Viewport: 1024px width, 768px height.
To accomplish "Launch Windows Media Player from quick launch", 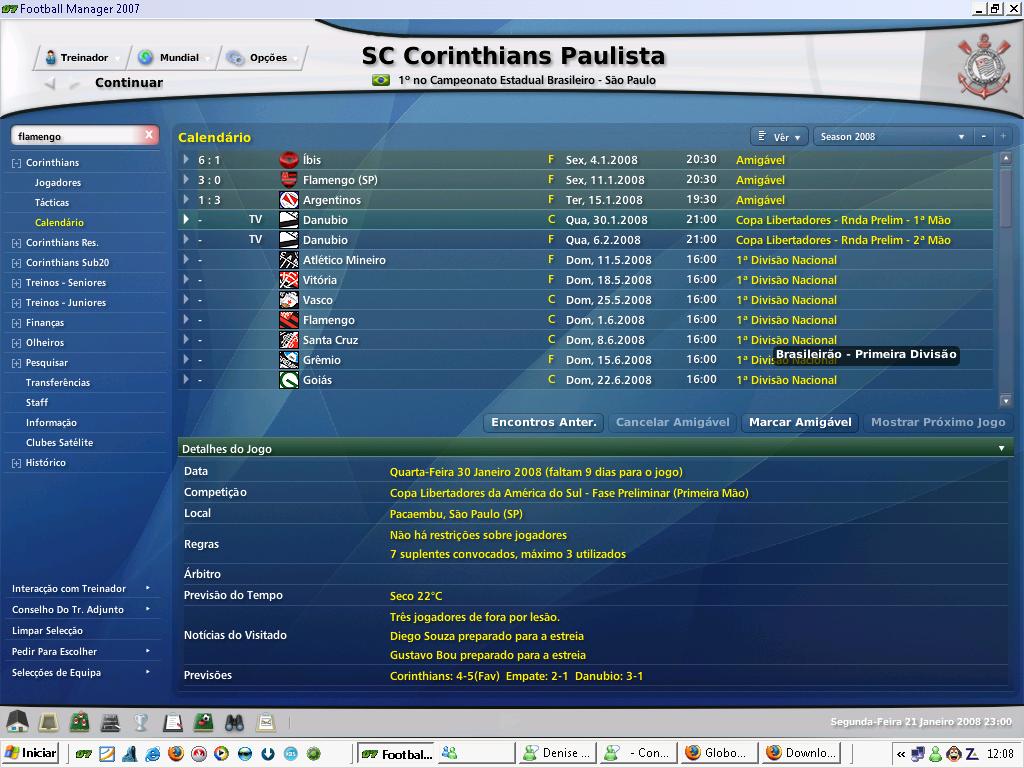I will [222, 754].
